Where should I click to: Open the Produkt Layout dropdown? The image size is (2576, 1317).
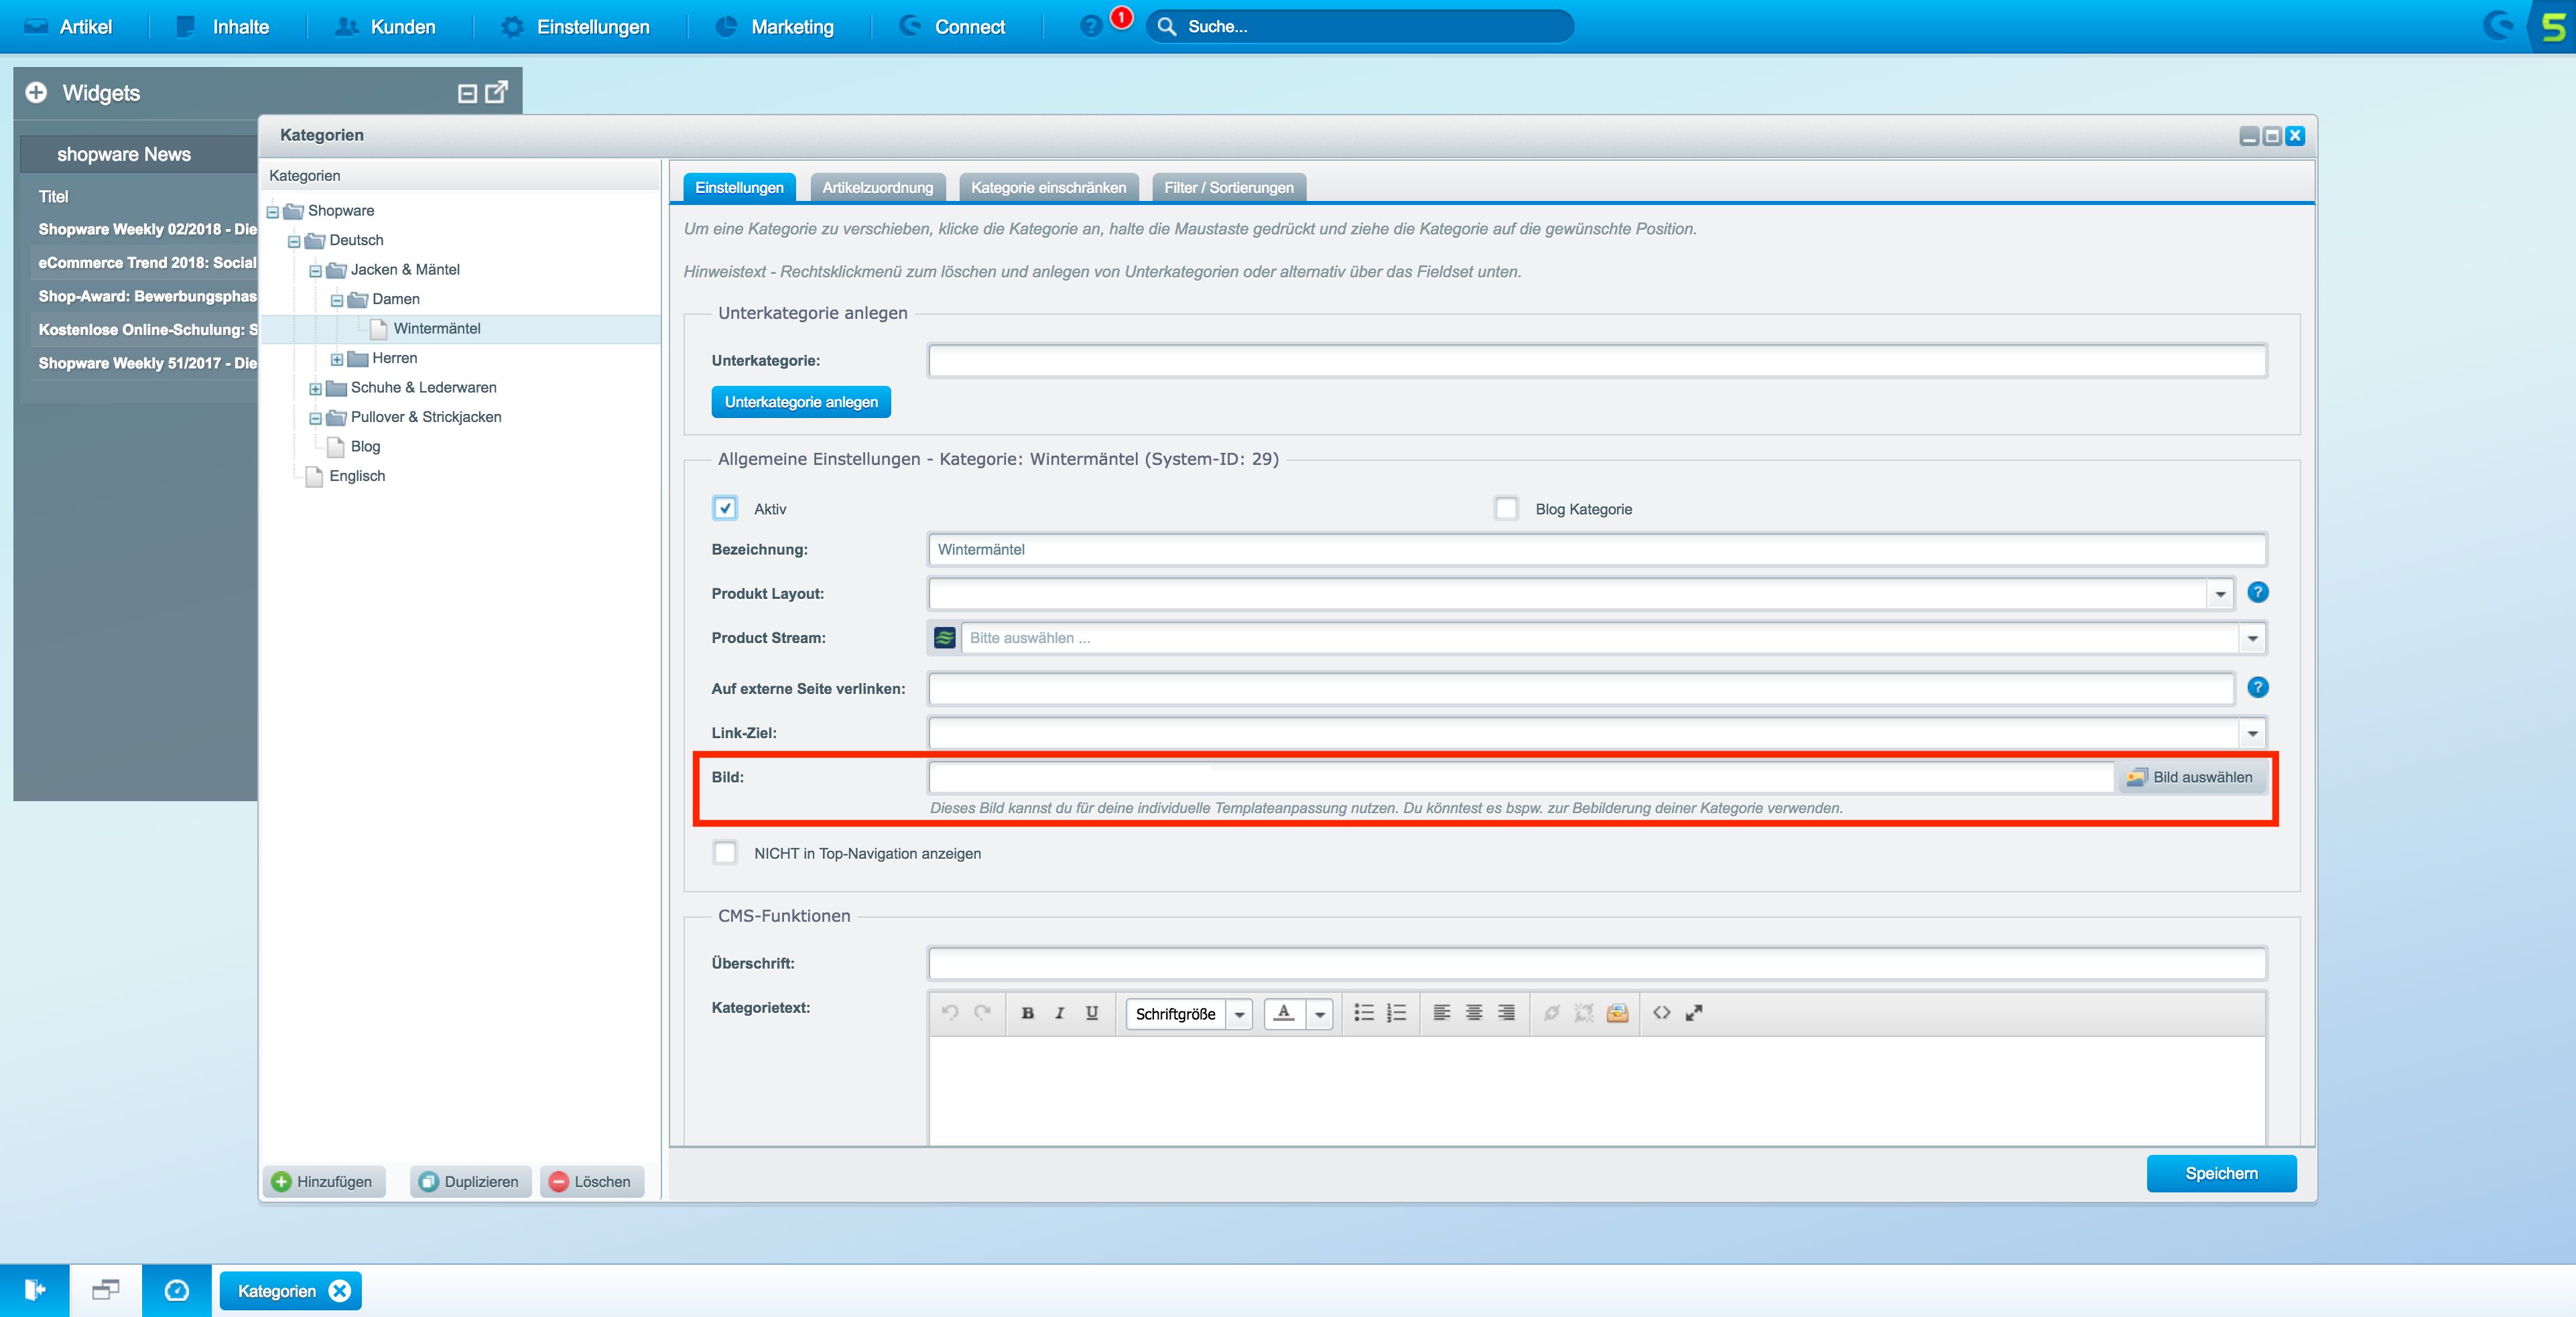2220,593
